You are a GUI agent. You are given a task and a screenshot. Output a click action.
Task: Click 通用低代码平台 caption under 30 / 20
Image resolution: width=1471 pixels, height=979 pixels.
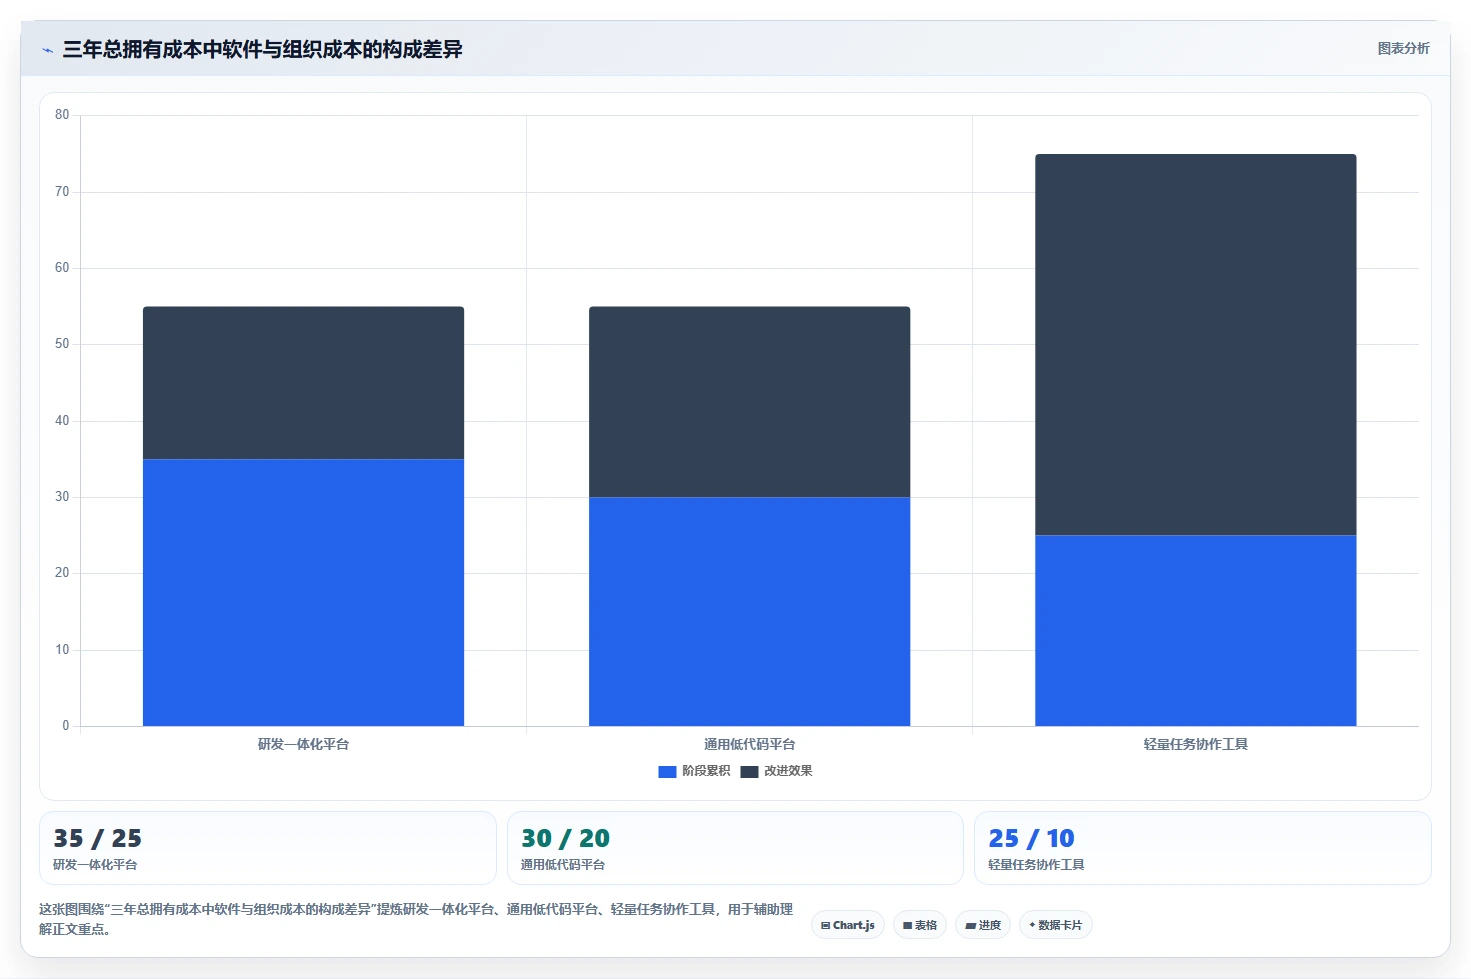click(x=562, y=865)
